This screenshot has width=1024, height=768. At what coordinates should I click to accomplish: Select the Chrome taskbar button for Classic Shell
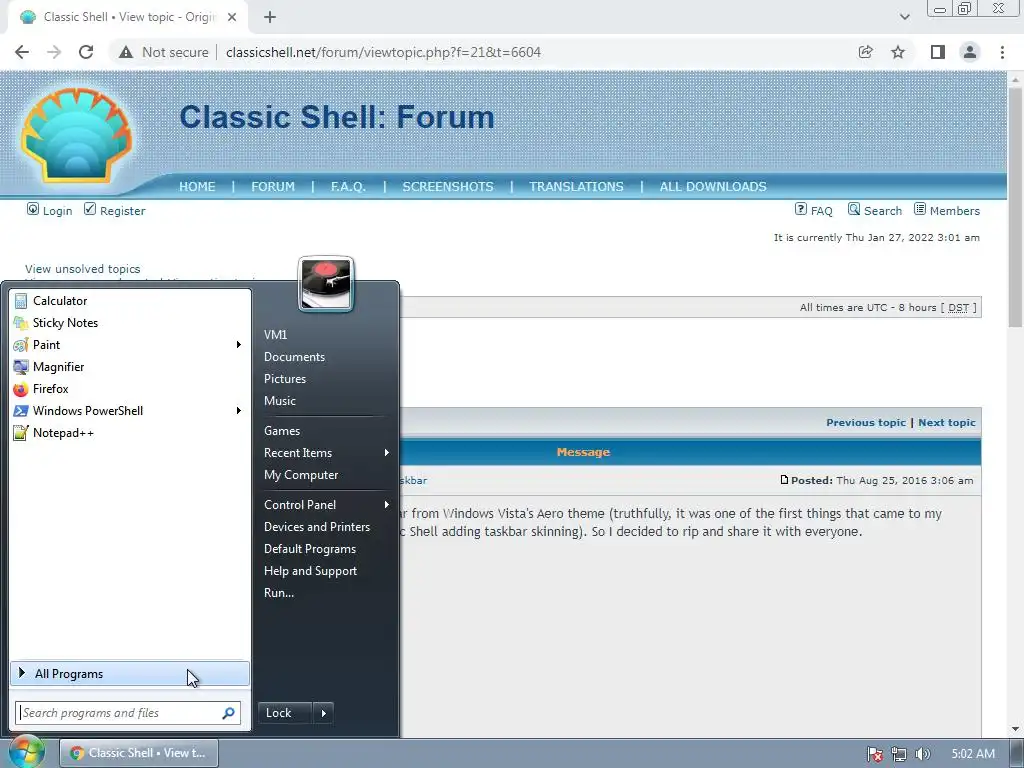coord(139,753)
